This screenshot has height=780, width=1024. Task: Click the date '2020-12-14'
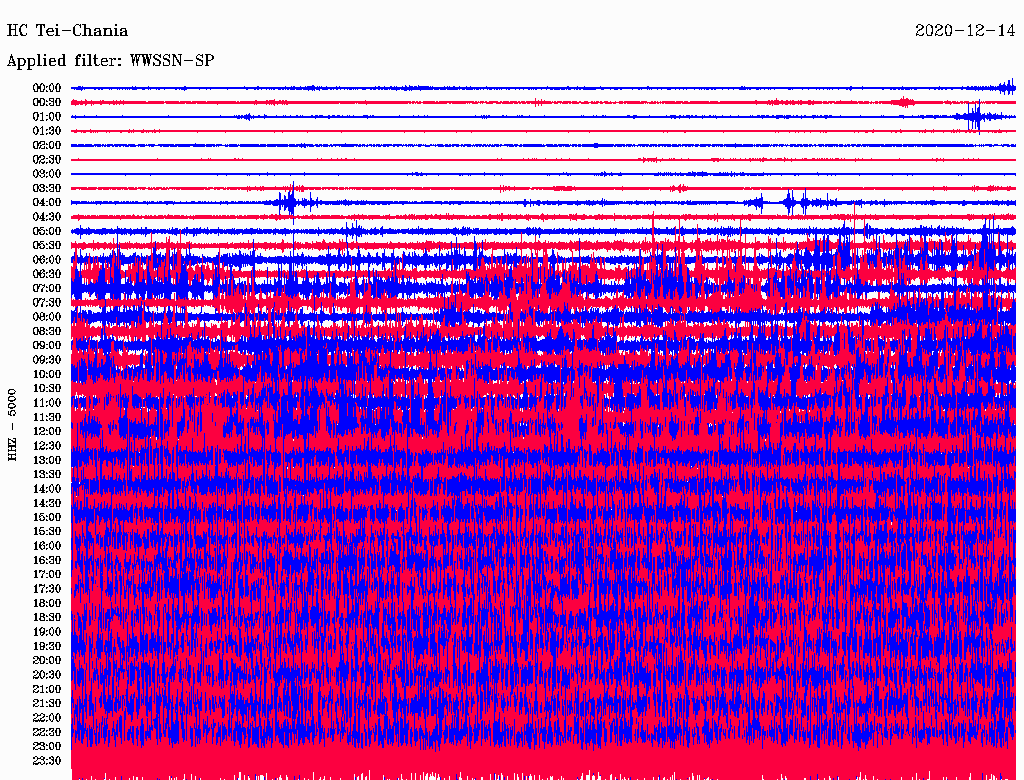(x=965, y=31)
